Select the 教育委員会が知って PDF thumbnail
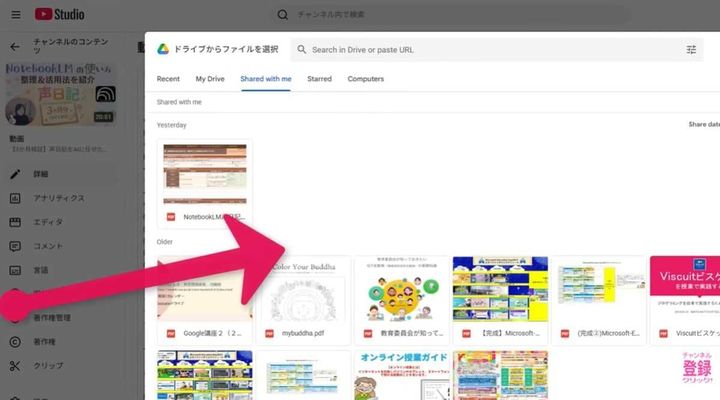Image resolution: width=720 pixels, height=400 pixels. [402, 289]
